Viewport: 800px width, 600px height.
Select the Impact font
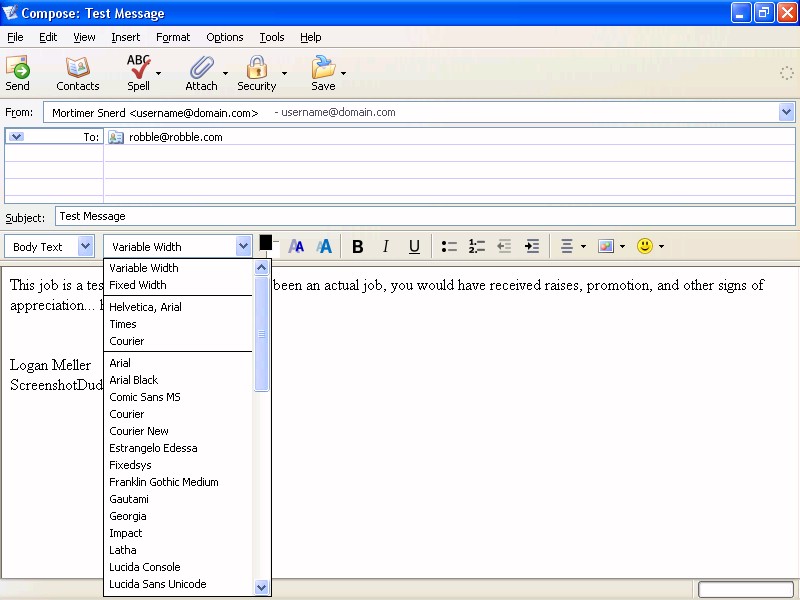click(x=178, y=534)
